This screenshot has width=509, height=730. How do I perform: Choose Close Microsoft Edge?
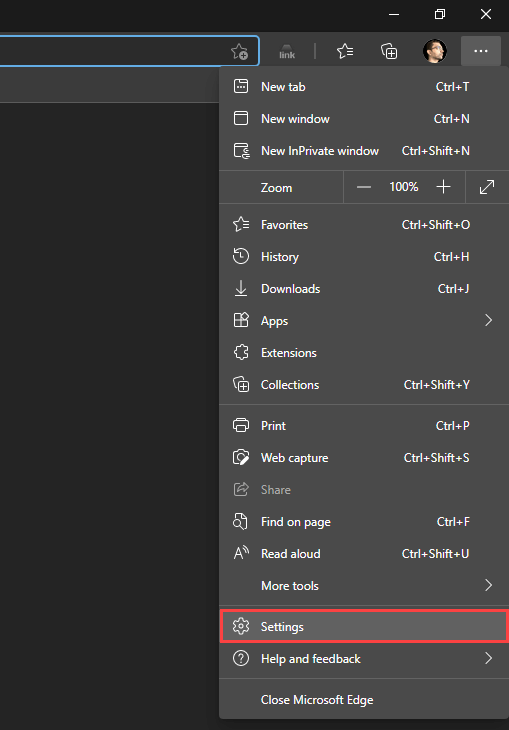click(x=364, y=700)
